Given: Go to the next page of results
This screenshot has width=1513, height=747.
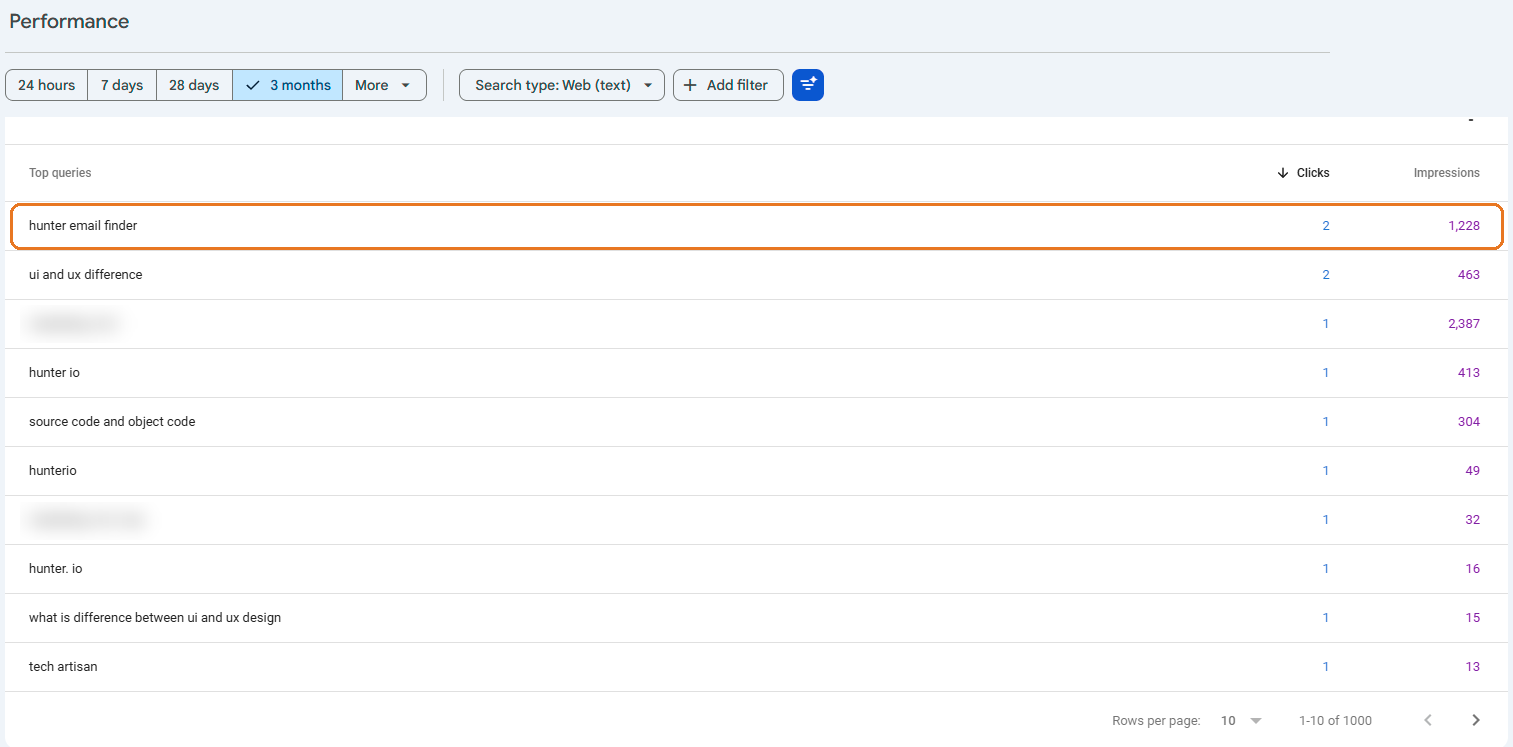Looking at the screenshot, I should click(1476, 720).
